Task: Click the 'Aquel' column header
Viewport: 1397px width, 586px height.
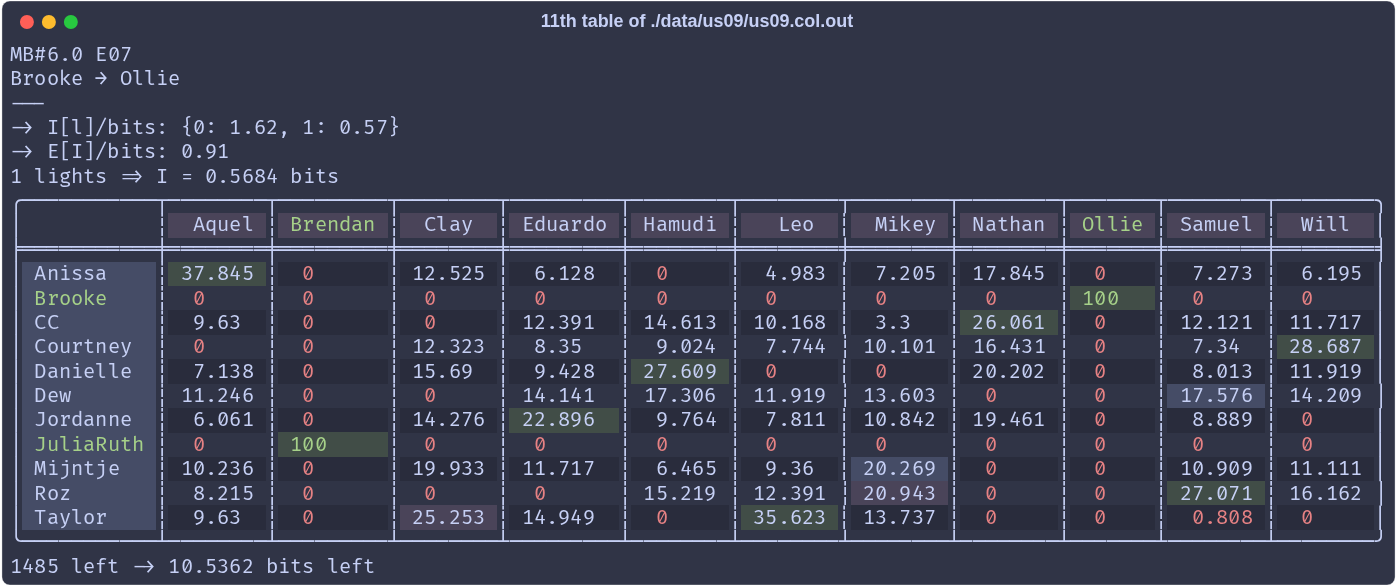Action: coord(218,224)
